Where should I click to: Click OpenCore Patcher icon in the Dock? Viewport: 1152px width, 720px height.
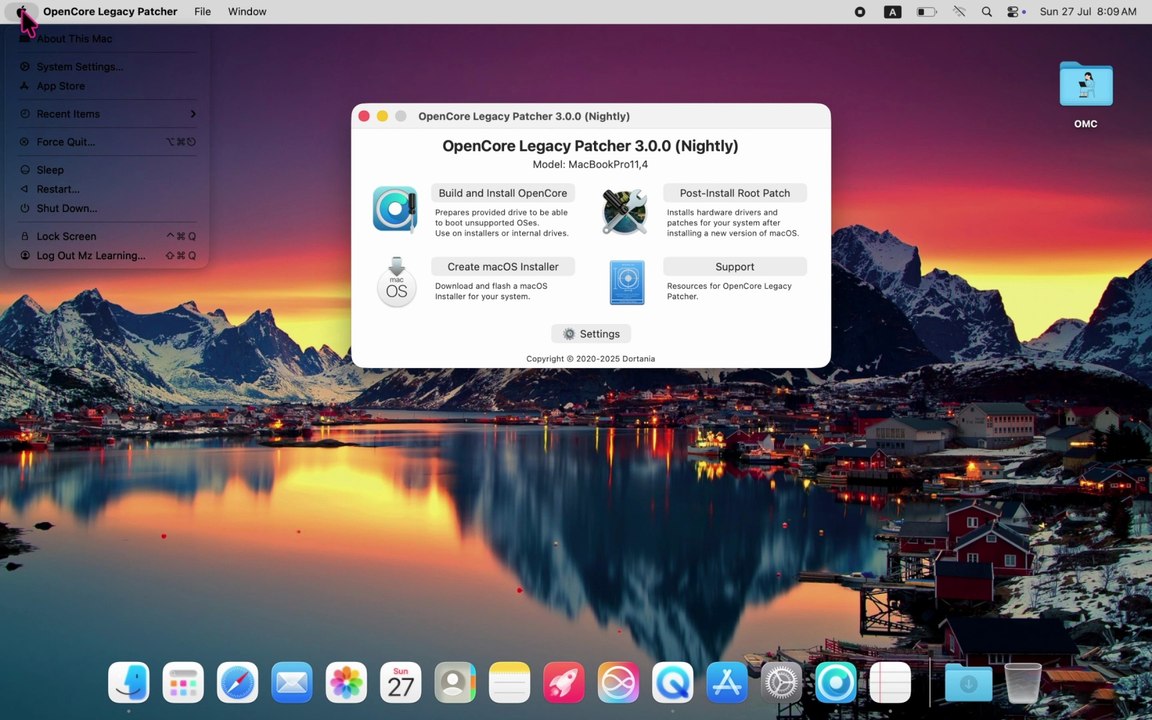click(835, 682)
